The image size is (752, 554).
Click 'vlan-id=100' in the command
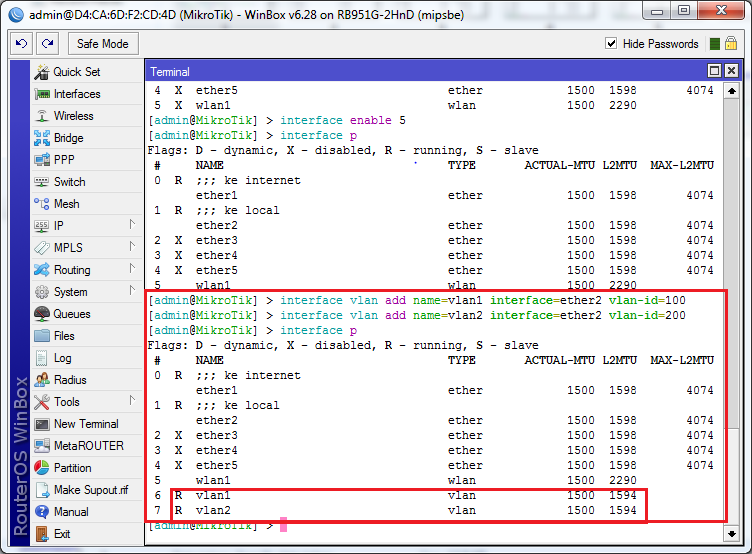[647, 300]
